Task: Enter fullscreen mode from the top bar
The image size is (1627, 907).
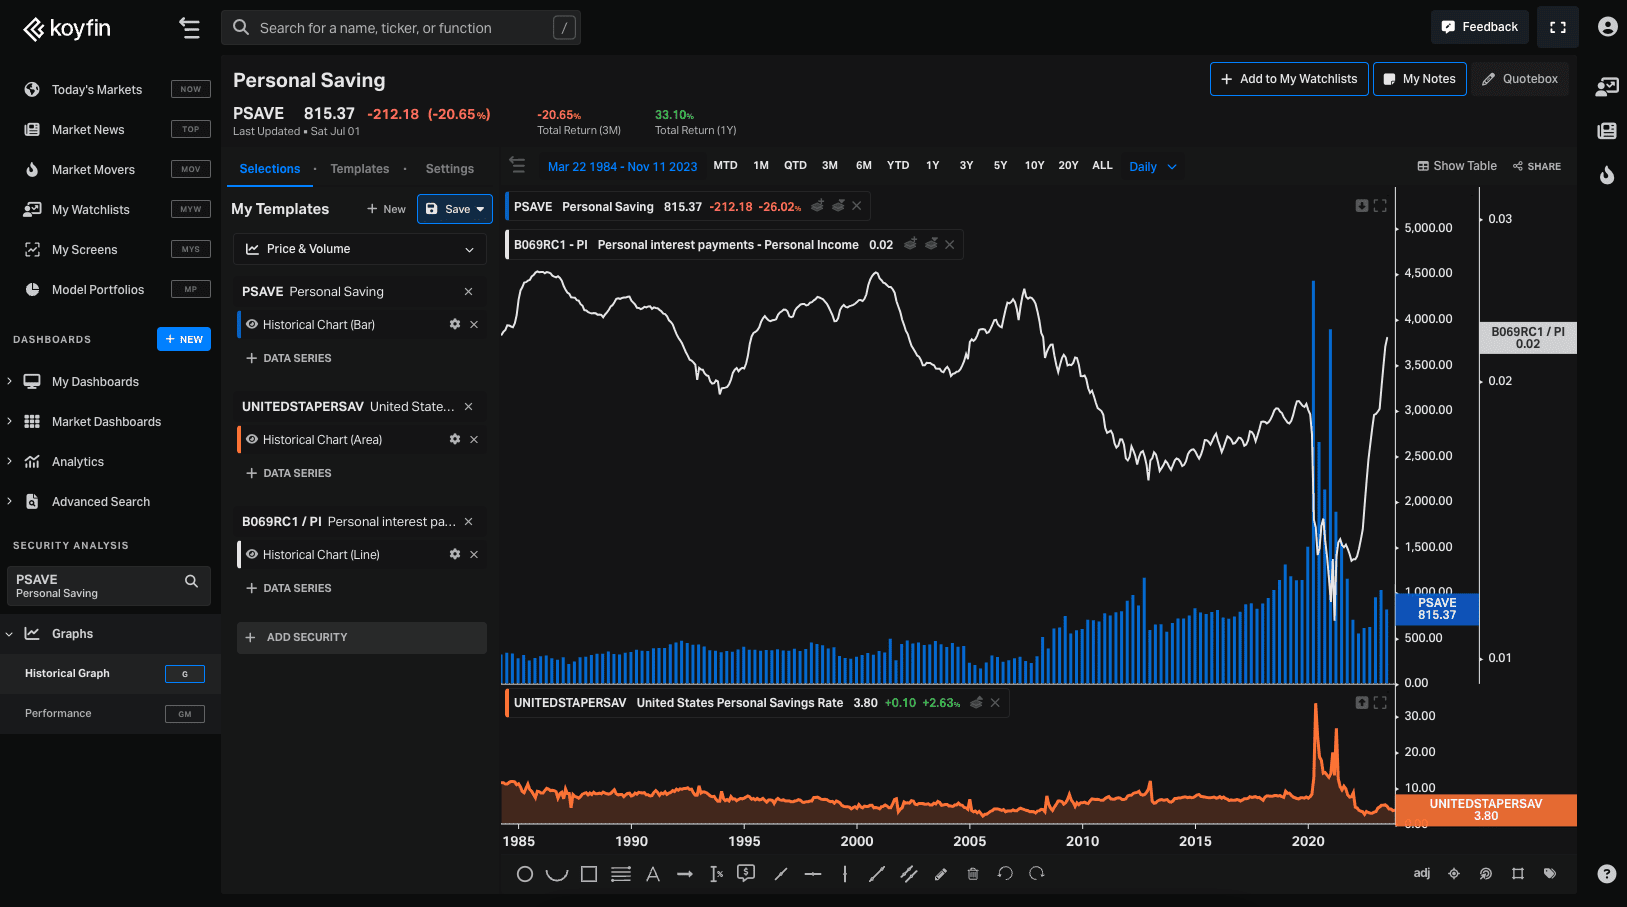Action: click(1558, 27)
